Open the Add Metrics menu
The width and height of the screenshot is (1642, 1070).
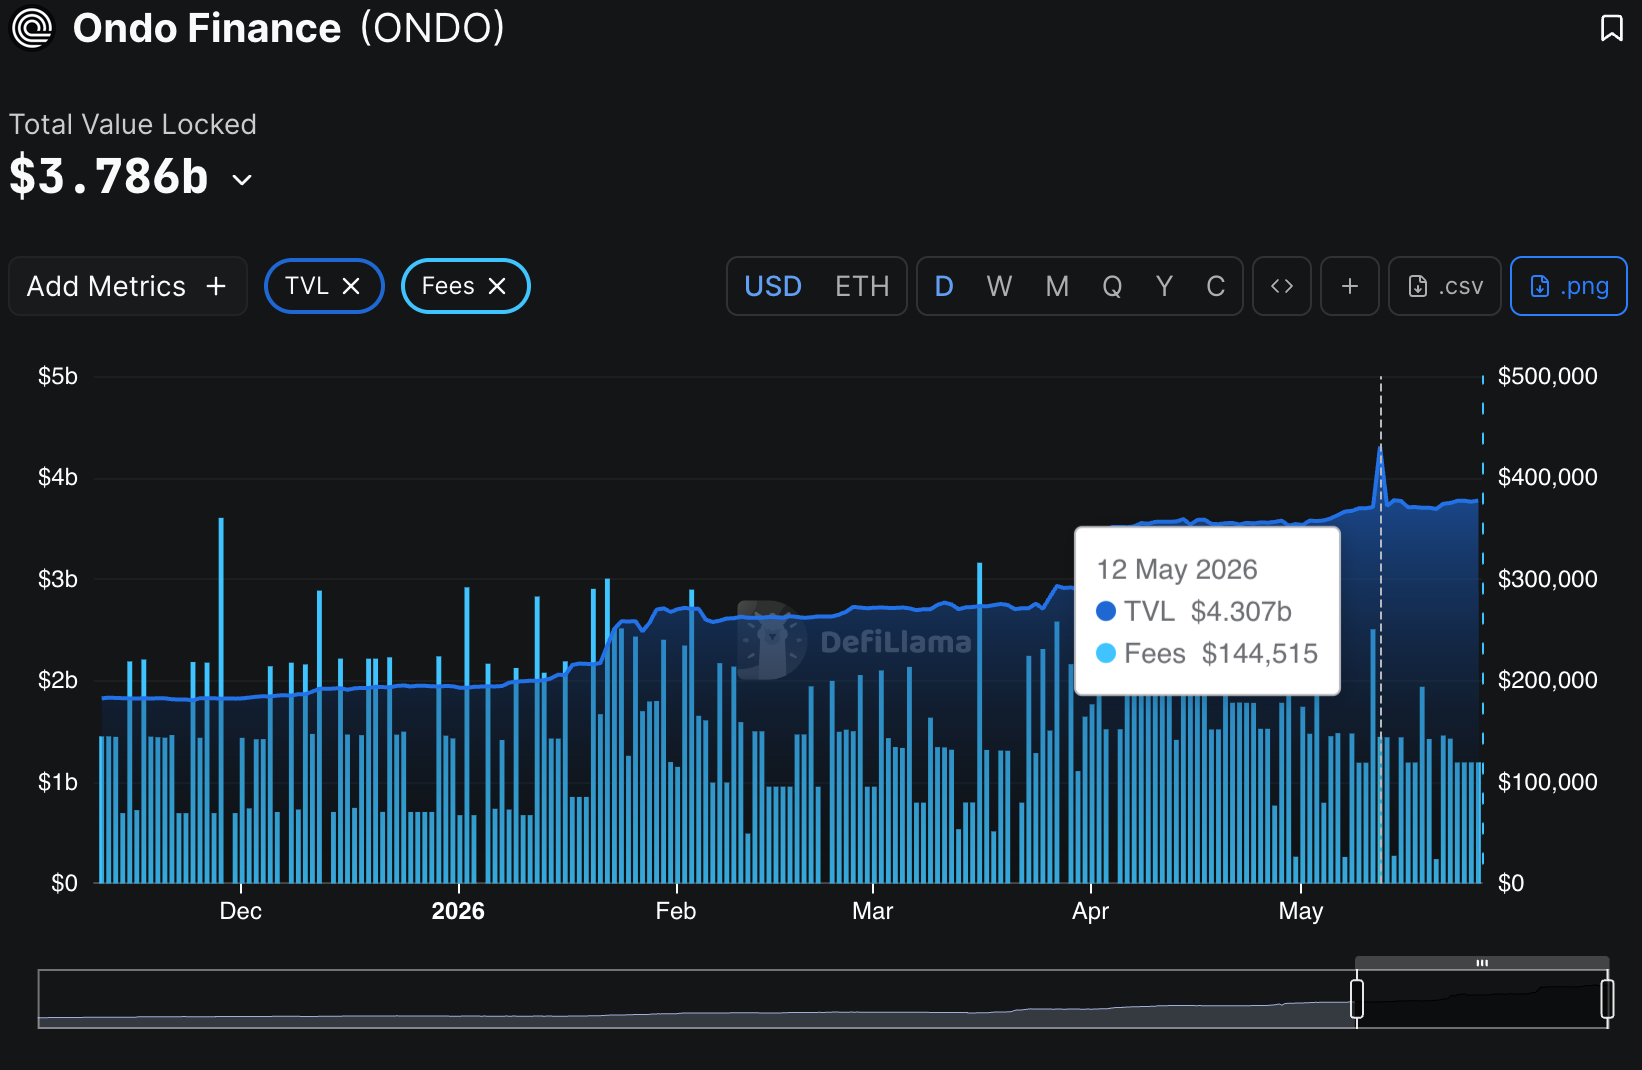(x=127, y=287)
